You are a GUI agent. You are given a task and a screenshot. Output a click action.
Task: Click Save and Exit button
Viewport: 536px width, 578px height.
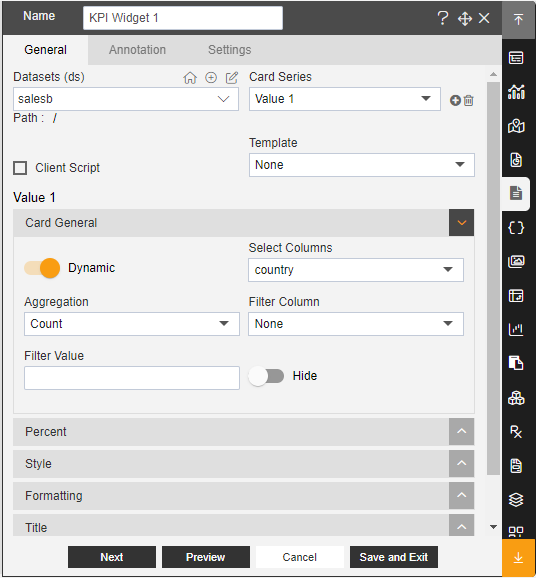coord(394,557)
